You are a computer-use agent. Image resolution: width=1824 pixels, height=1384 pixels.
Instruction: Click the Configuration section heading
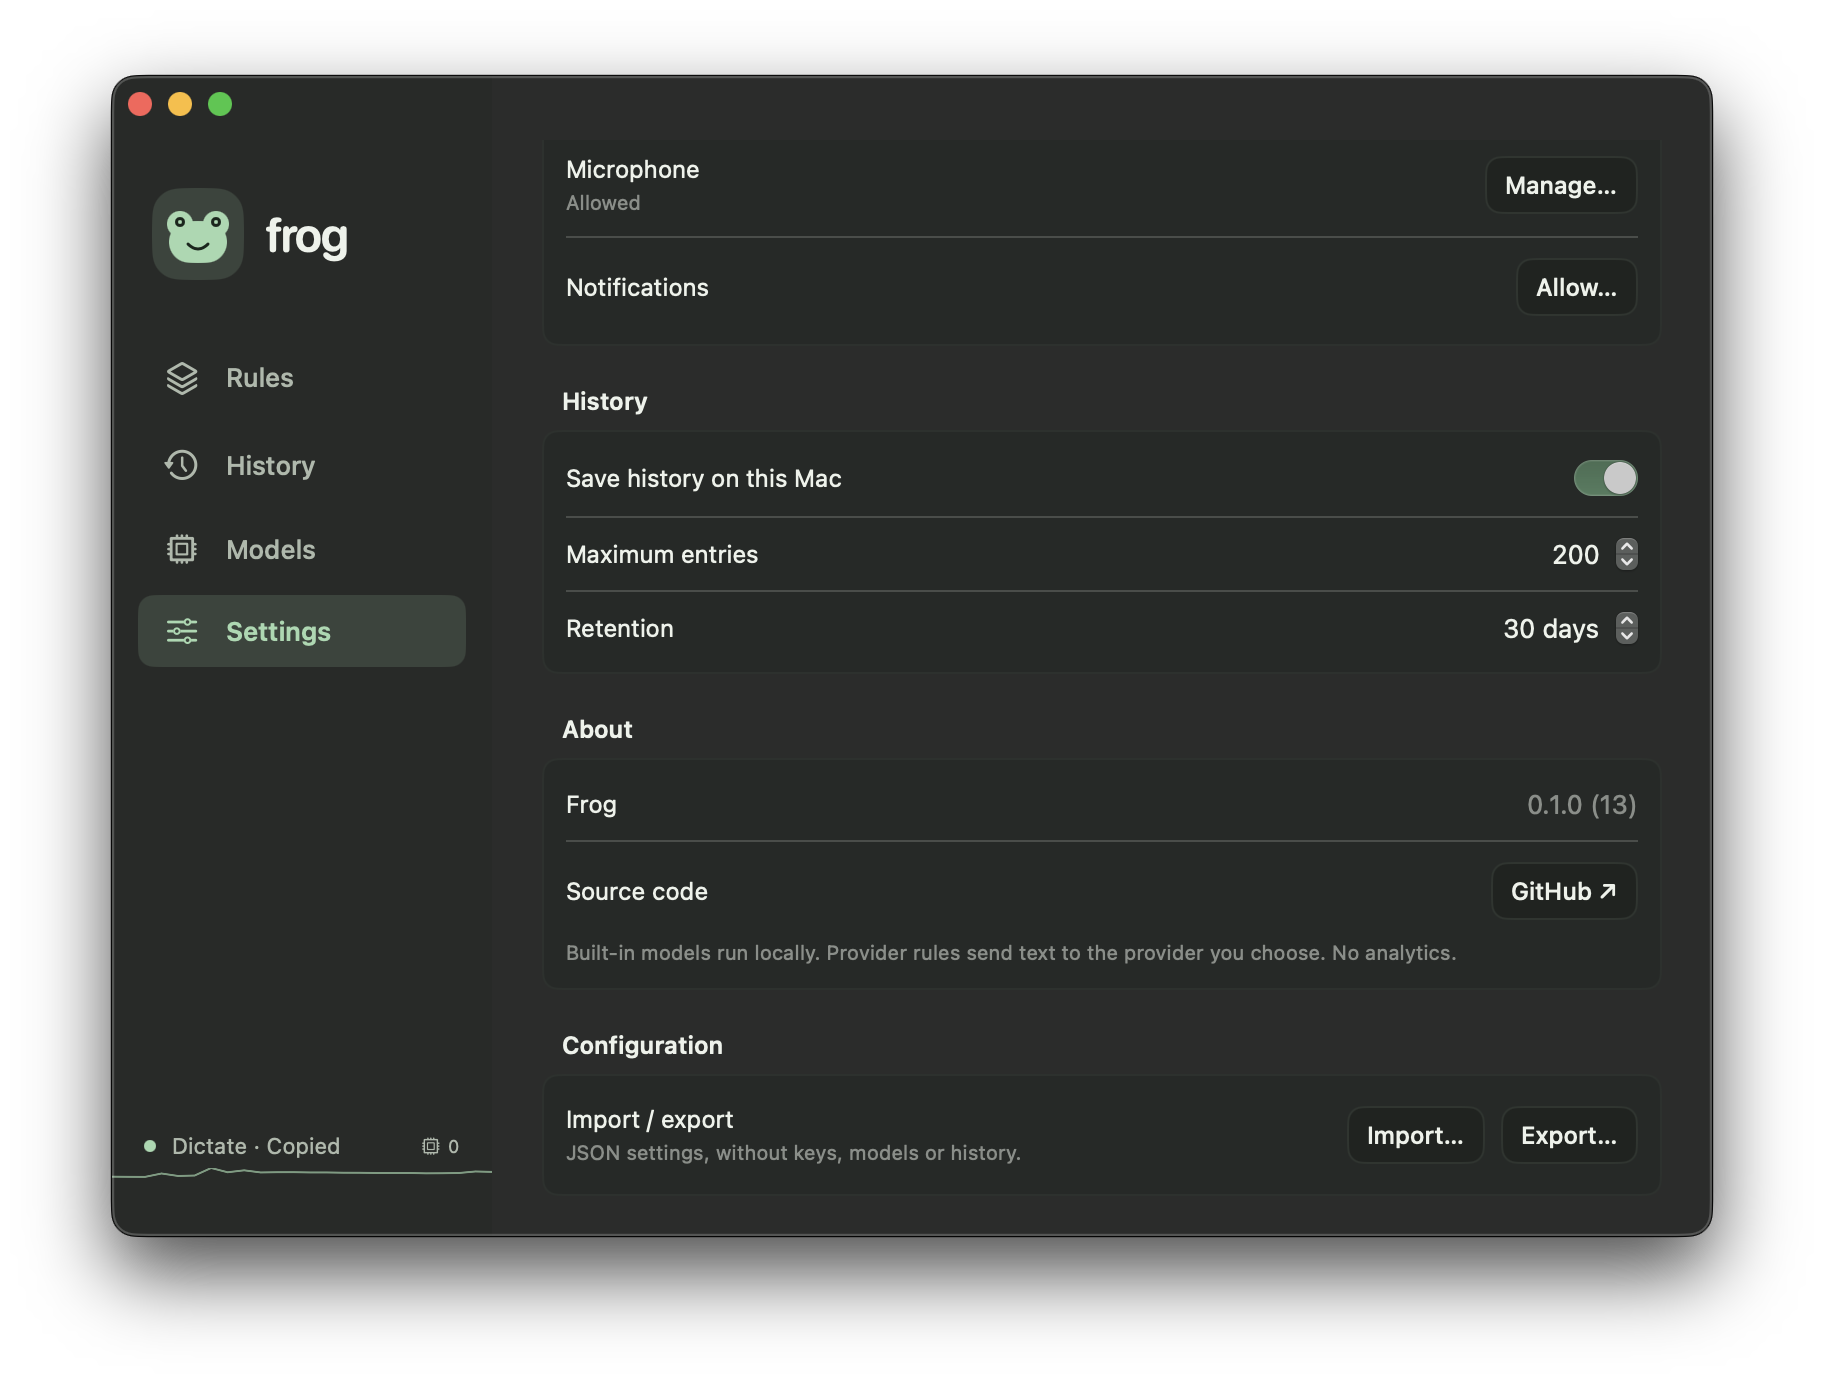tap(642, 1046)
